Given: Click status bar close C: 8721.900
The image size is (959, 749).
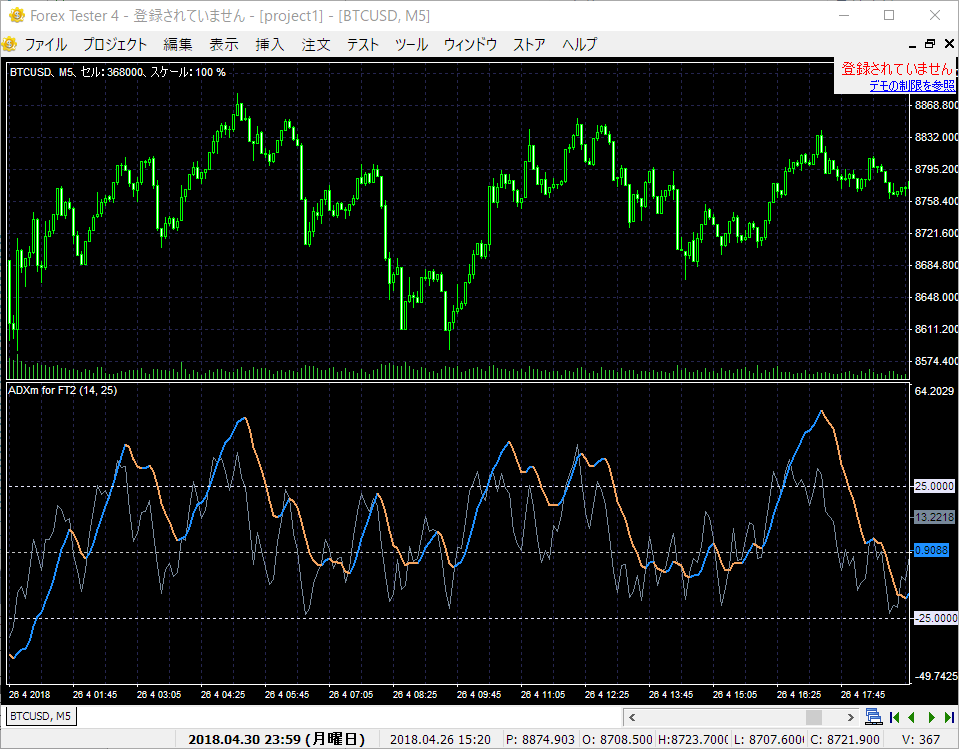Looking at the screenshot, I should (x=845, y=739).
